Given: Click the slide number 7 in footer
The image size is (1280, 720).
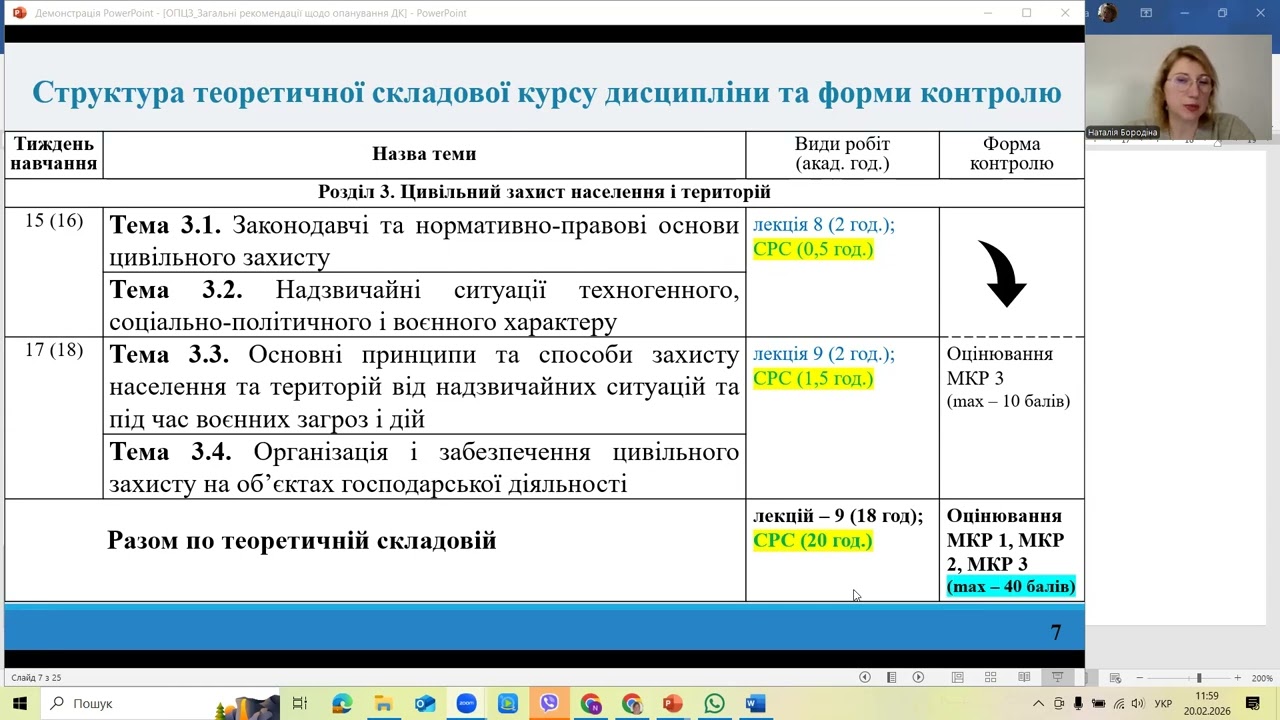Looking at the screenshot, I should pyautogui.click(x=1056, y=632).
